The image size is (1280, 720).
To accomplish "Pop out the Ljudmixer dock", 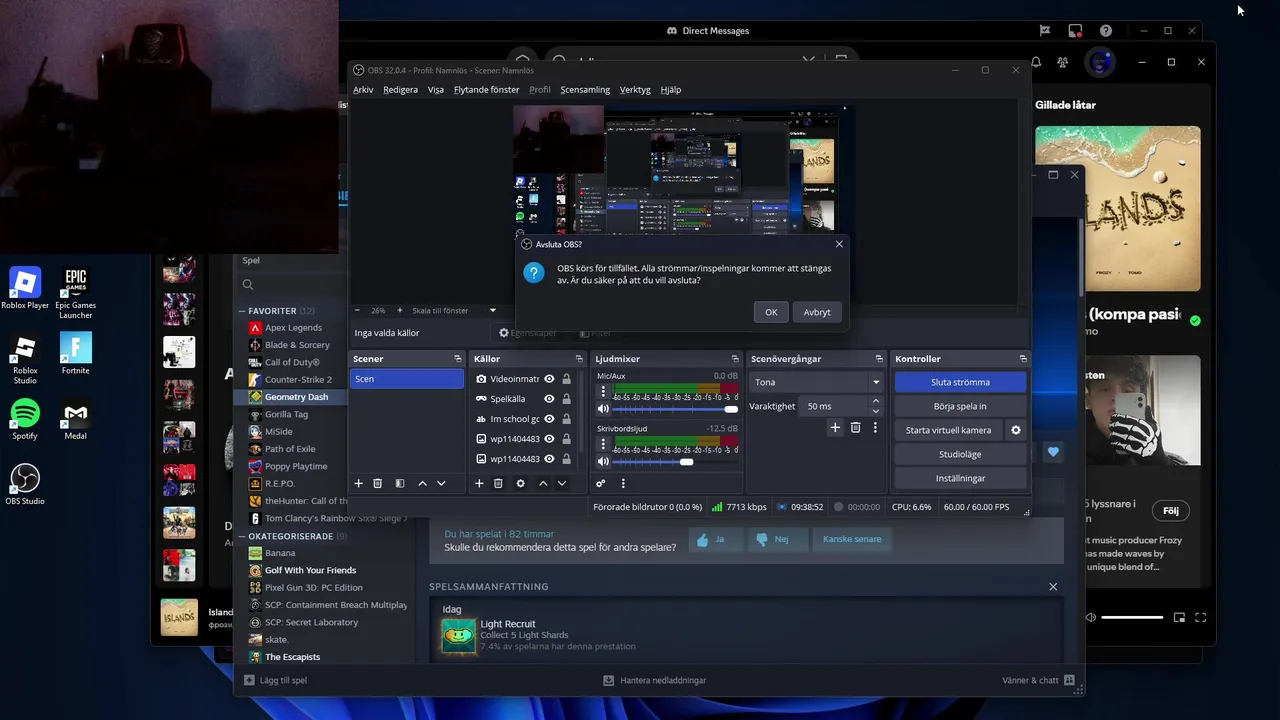I will coord(733,358).
